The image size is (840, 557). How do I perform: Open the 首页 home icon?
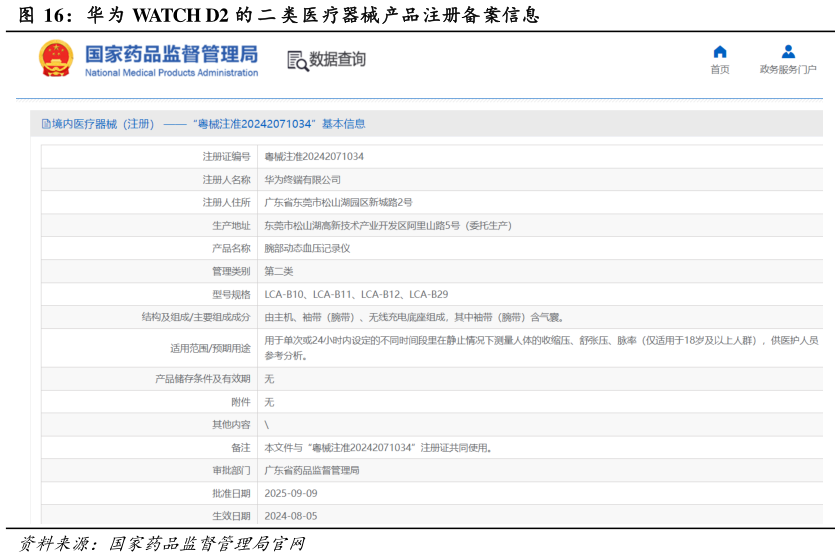click(x=720, y=51)
